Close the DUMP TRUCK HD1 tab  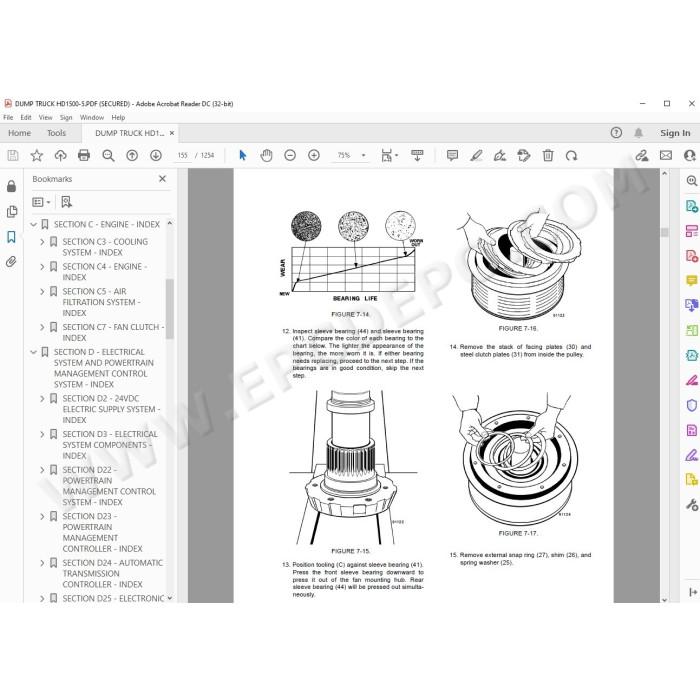(172, 133)
